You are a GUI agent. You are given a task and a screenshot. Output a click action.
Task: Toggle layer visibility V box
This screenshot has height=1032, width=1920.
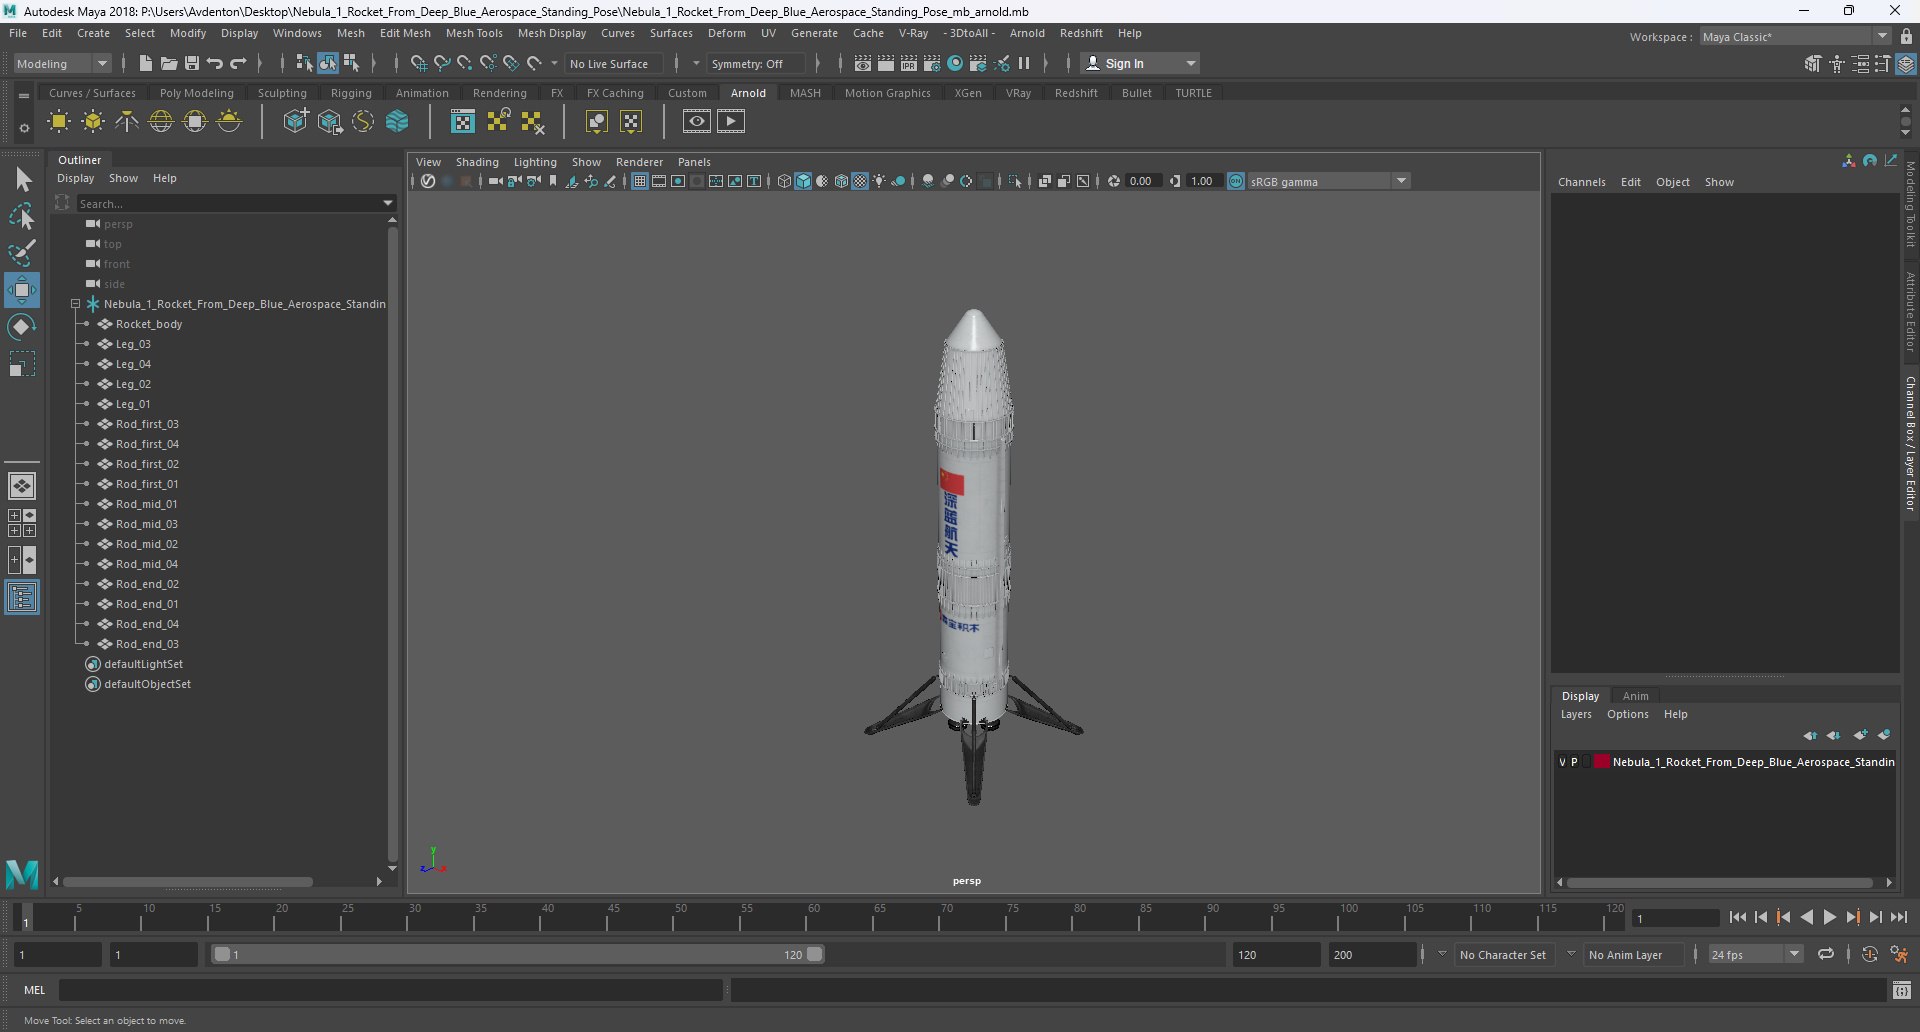(x=1563, y=762)
